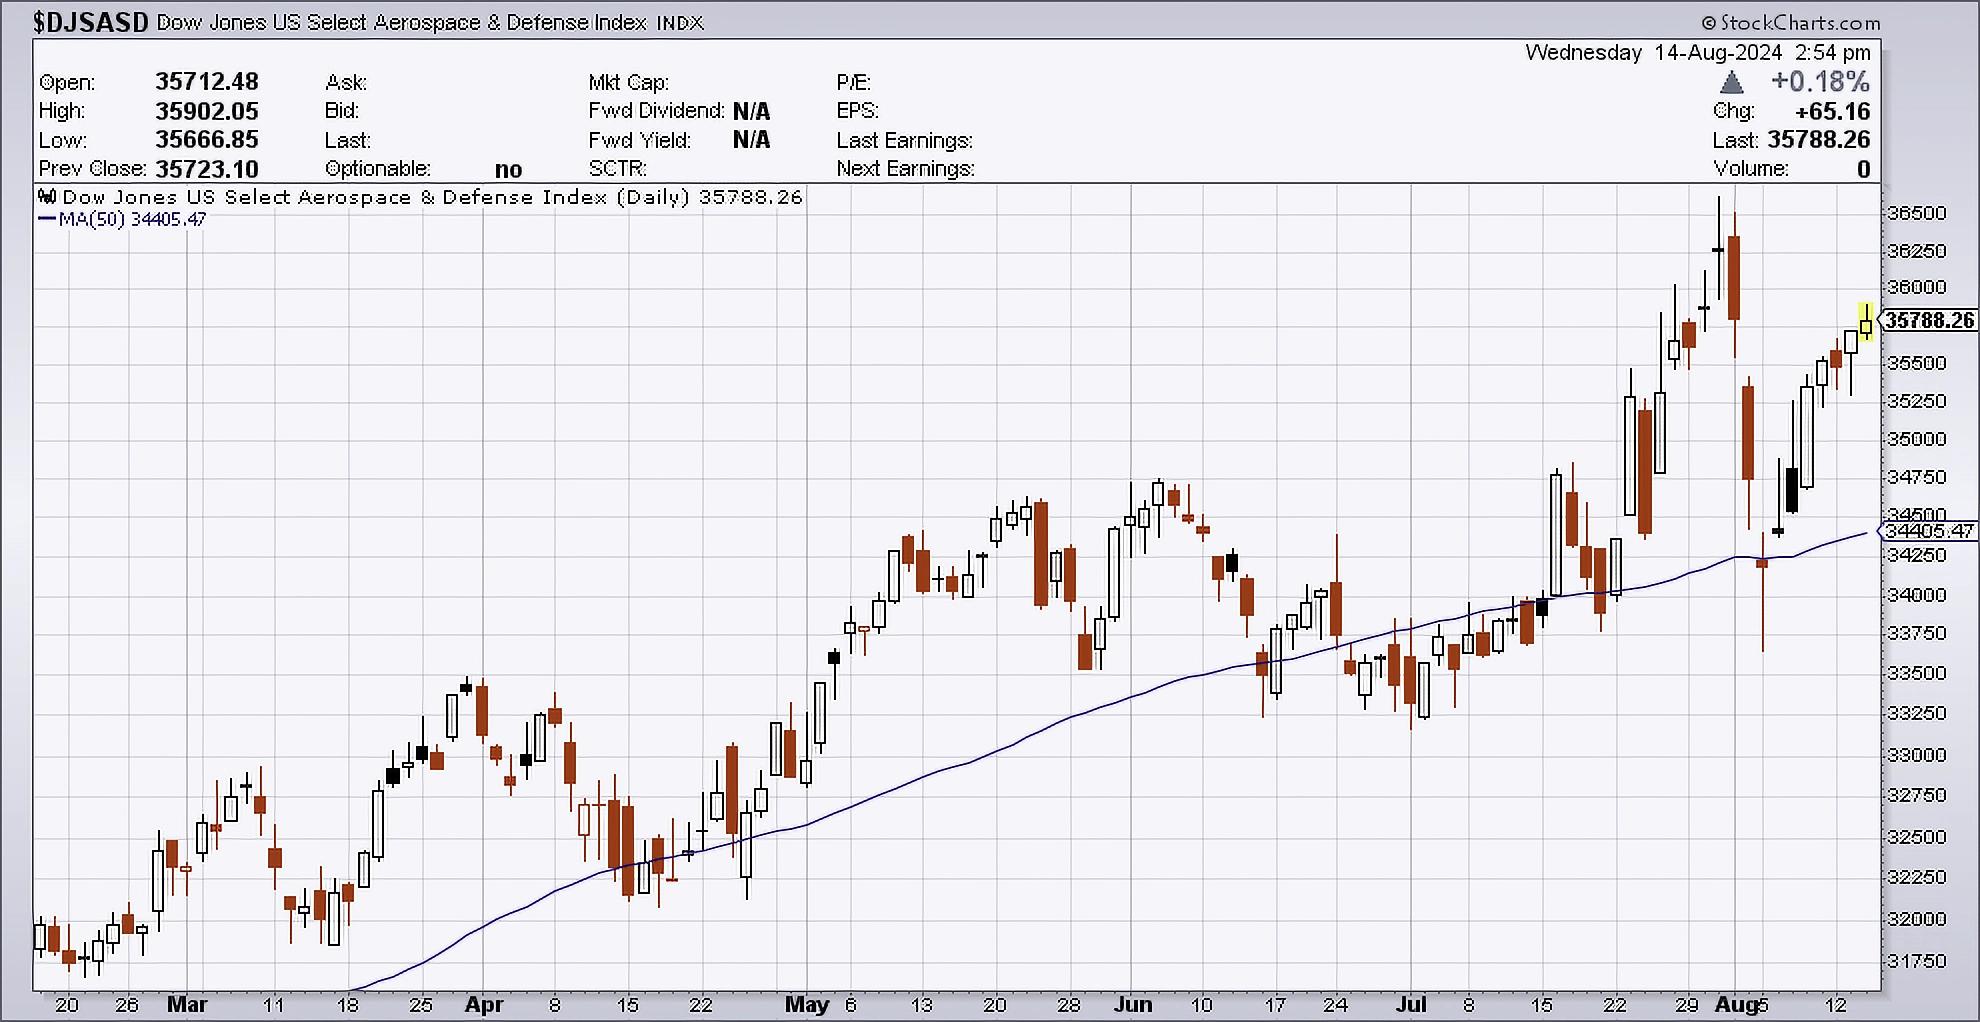The height and width of the screenshot is (1022, 1980).
Task: Click the Mar month label on date axis
Action: coord(187,1005)
